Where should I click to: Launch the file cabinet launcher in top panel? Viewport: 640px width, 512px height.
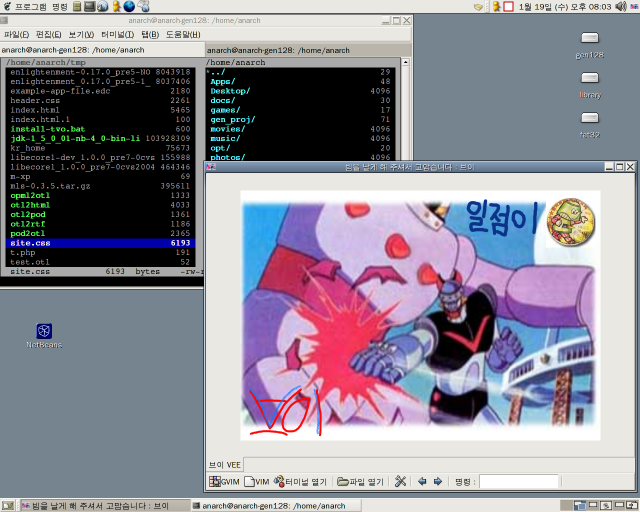point(77,6)
